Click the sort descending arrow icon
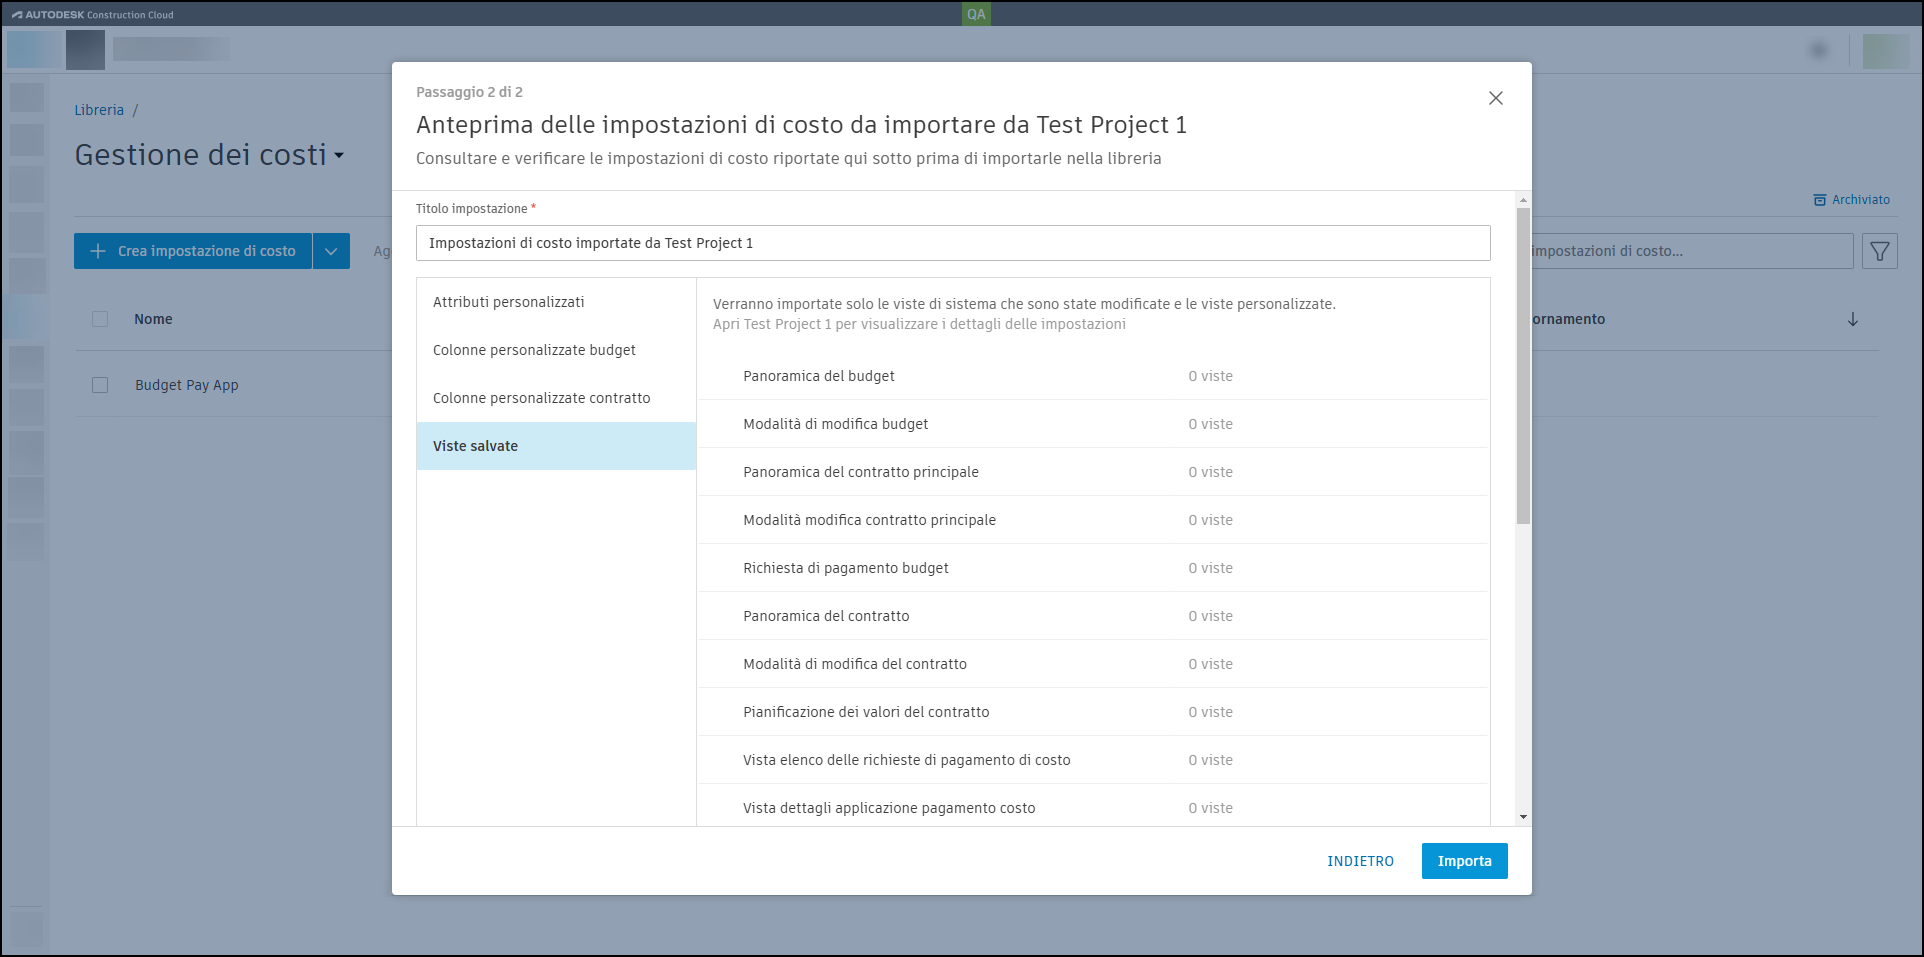This screenshot has width=1924, height=957. pos(1853,319)
